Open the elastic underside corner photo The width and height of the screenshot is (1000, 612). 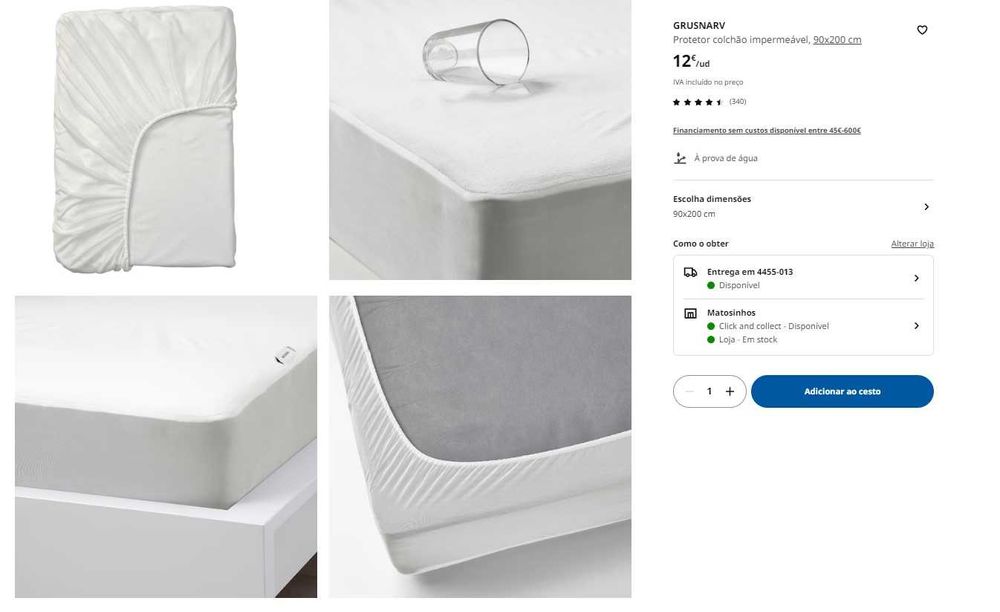(480, 446)
